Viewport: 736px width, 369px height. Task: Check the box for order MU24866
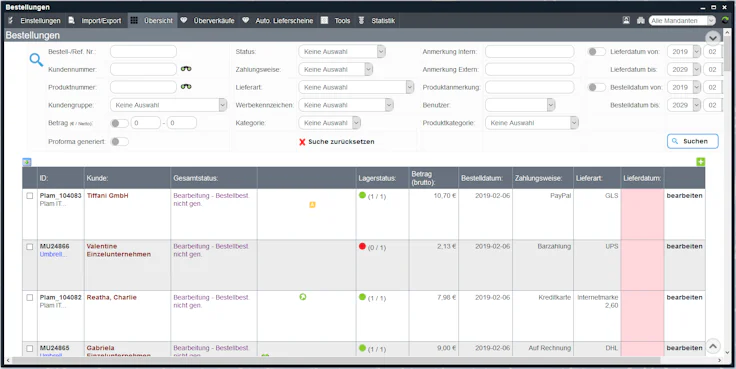30,246
